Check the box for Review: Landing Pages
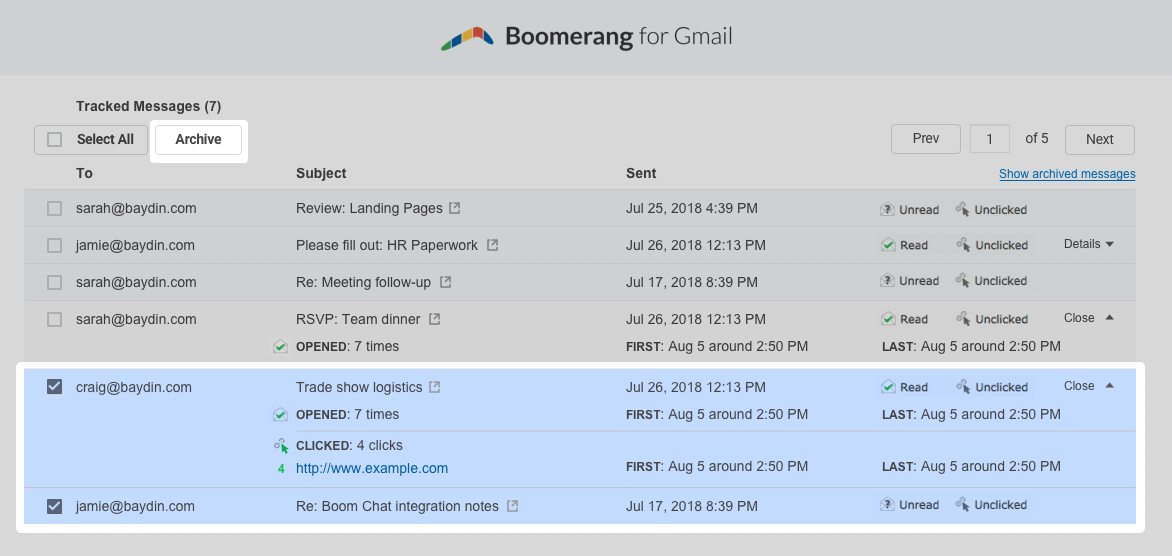1172x556 pixels. point(55,209)
